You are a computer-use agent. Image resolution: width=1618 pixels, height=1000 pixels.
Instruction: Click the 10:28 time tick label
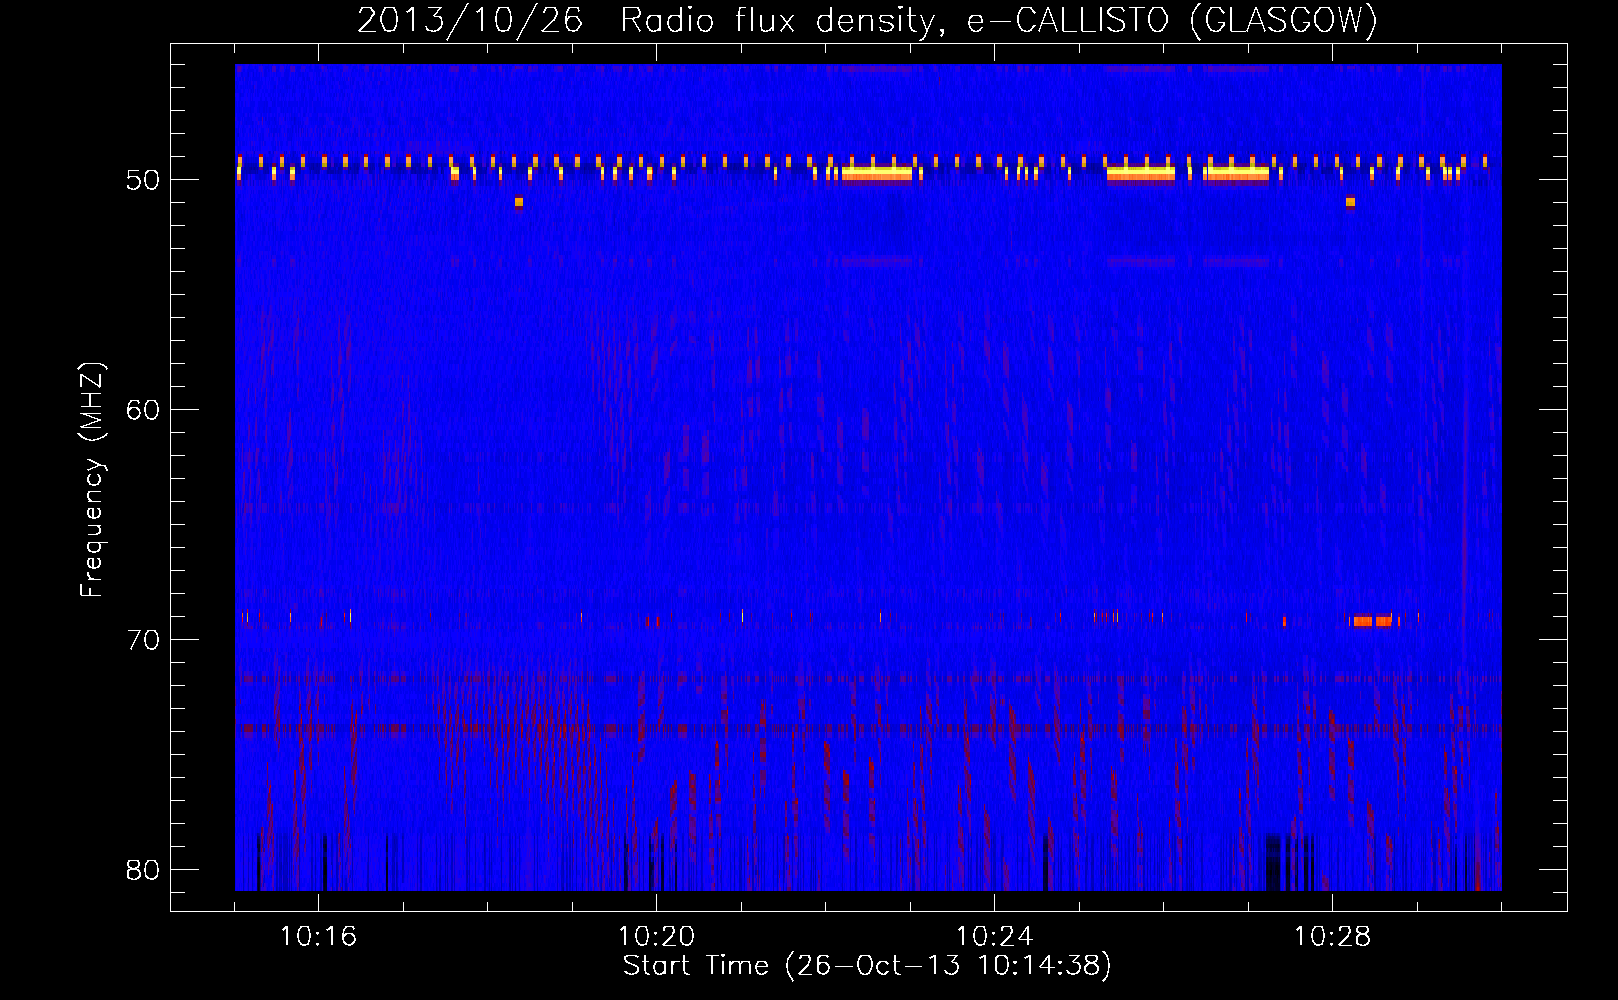click(1332, 937)
